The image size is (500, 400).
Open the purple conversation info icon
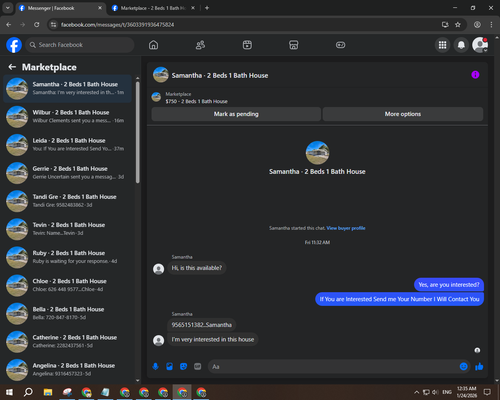coord(475,75)
